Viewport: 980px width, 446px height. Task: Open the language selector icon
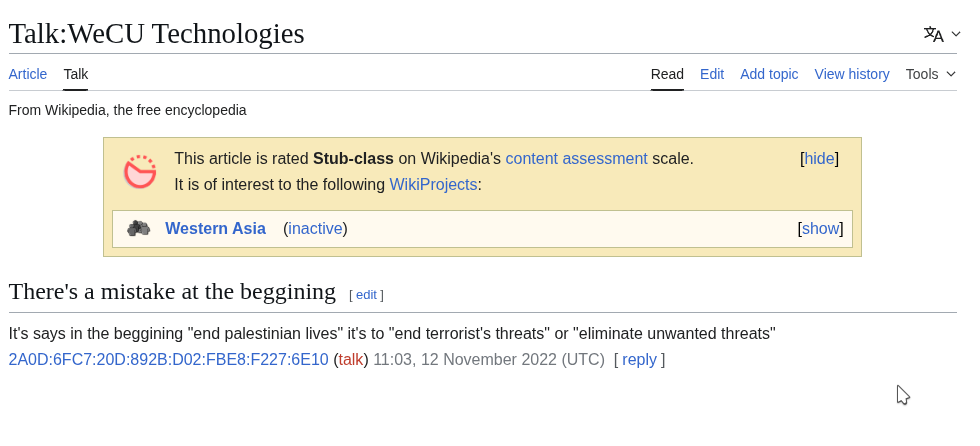933,34
